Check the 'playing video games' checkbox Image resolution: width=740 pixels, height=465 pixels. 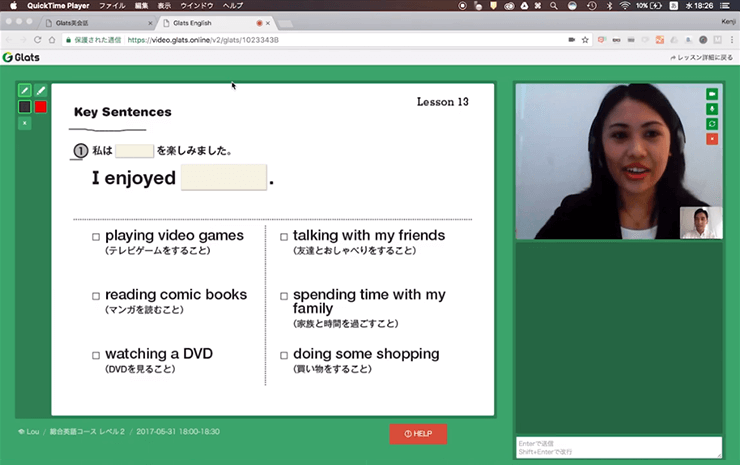(x=96, y=237)
